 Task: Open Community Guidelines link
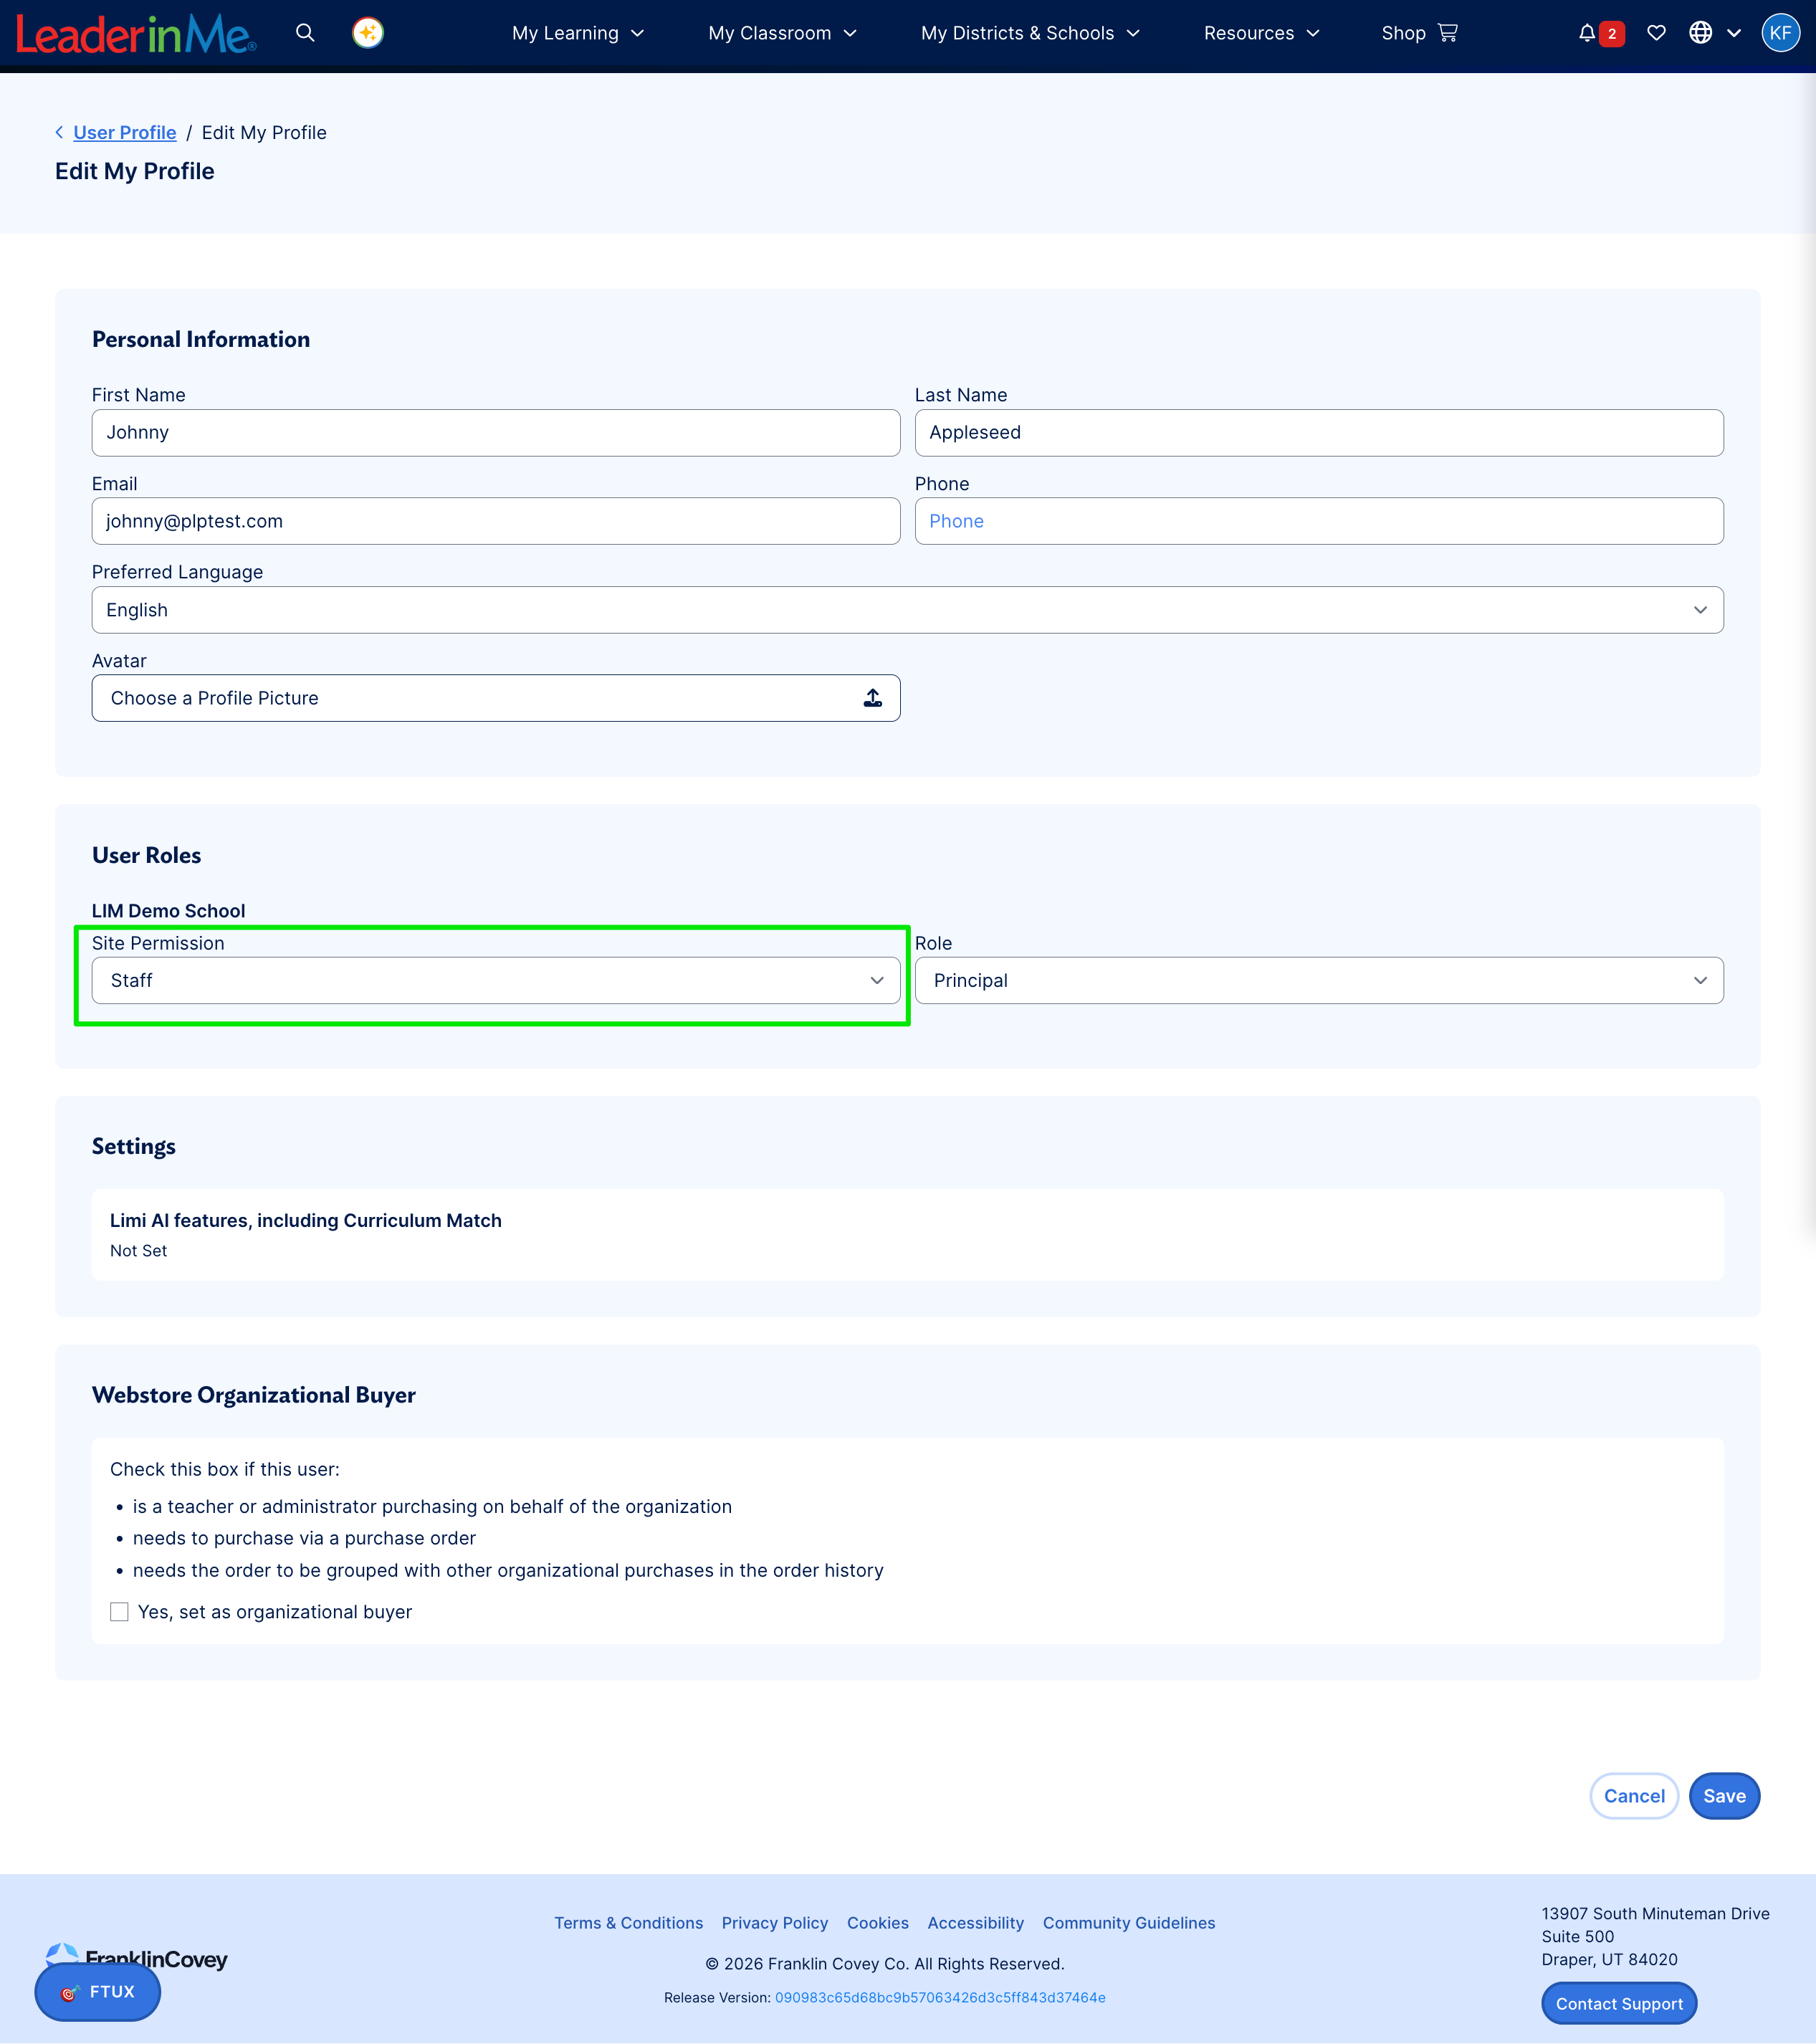click(1129, 1923)
